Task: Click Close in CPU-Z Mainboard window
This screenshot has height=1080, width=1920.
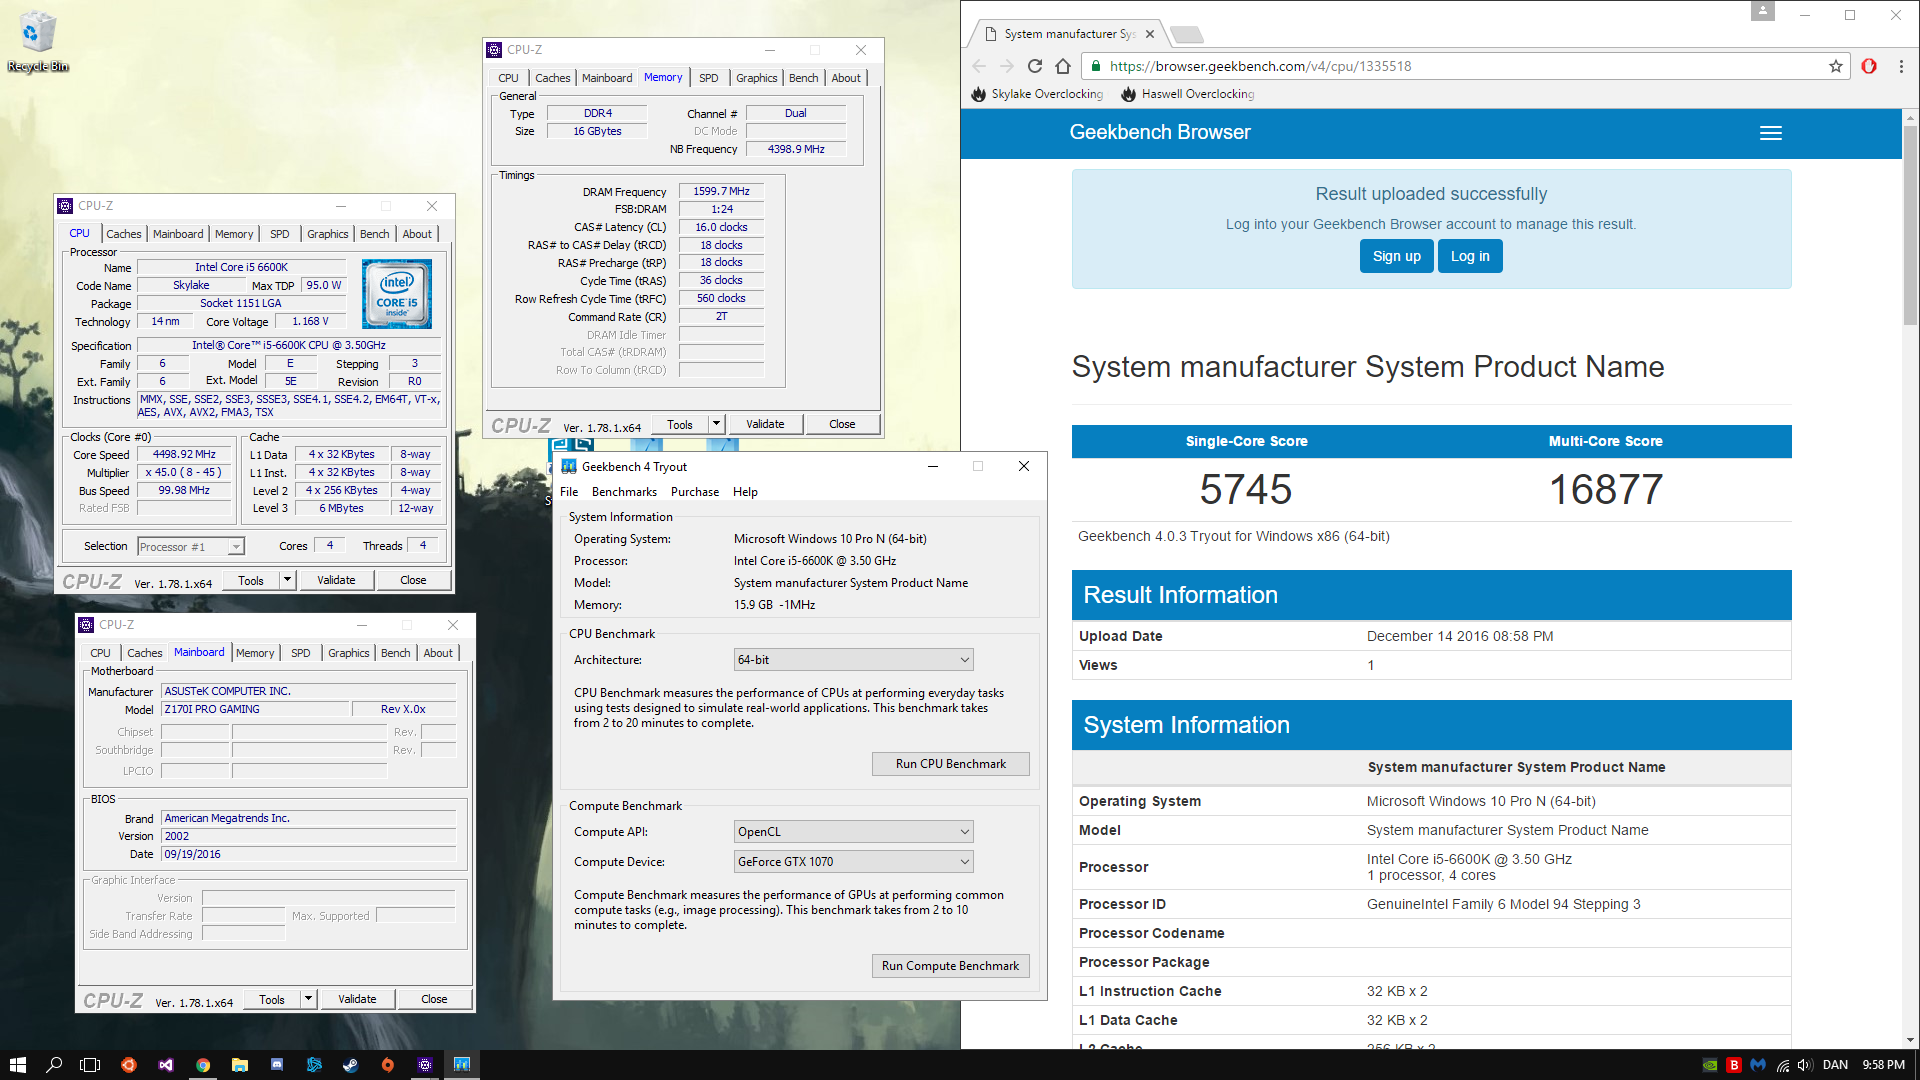Action: point(434,999)
